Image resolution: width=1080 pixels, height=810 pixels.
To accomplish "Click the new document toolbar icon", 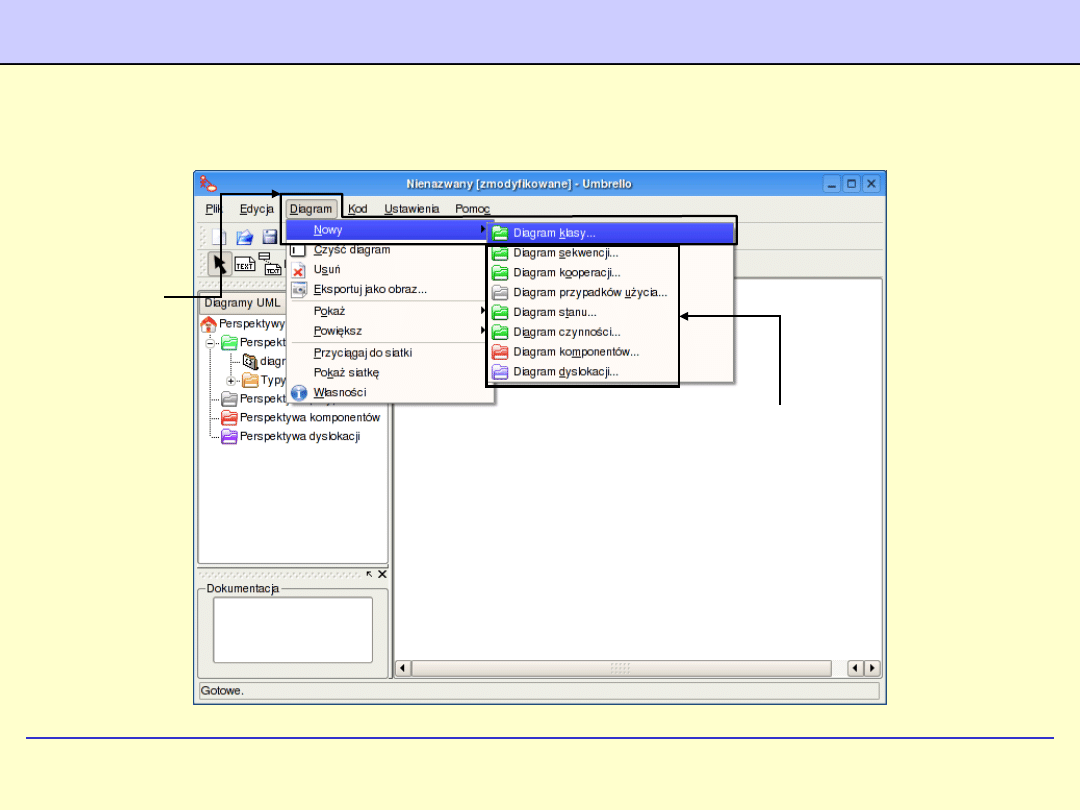I will pos(219,237).
